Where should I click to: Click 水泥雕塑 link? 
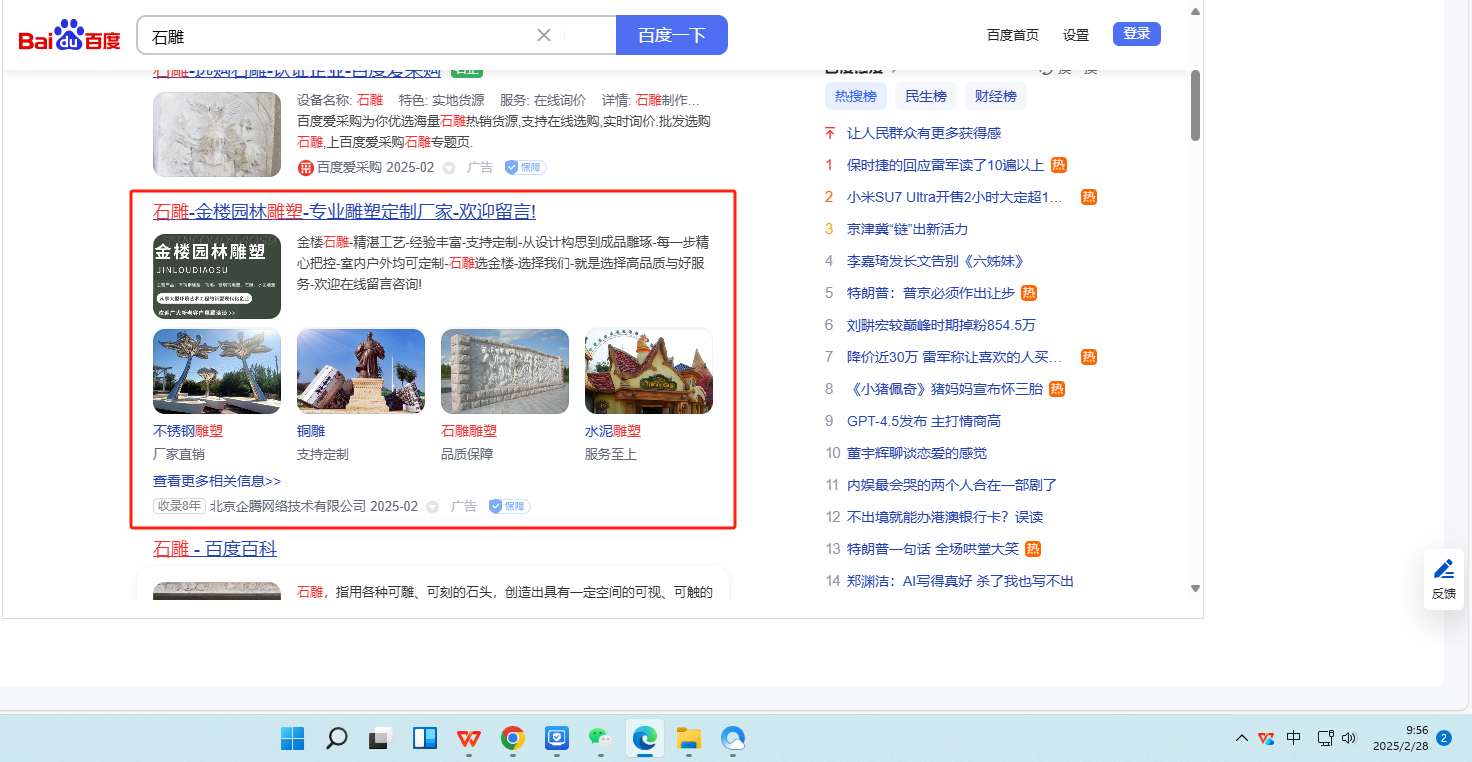click(x=613, y=431)
